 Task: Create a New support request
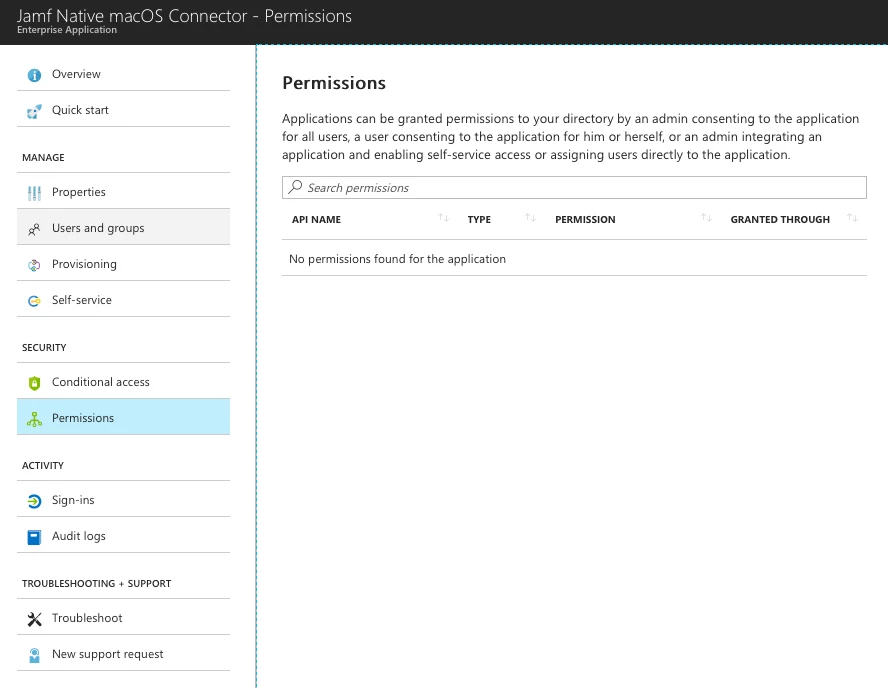[123, 654]
